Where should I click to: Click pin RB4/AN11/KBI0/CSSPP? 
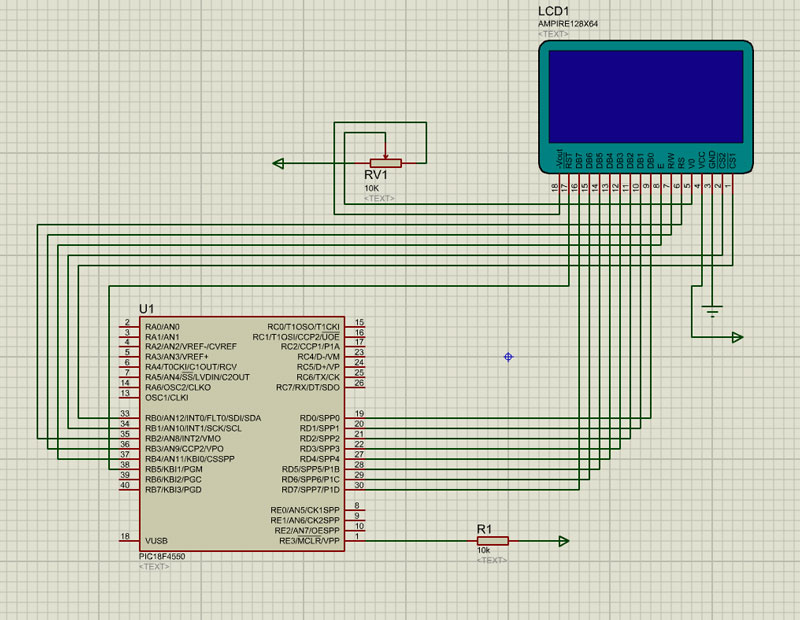[190, 459]
